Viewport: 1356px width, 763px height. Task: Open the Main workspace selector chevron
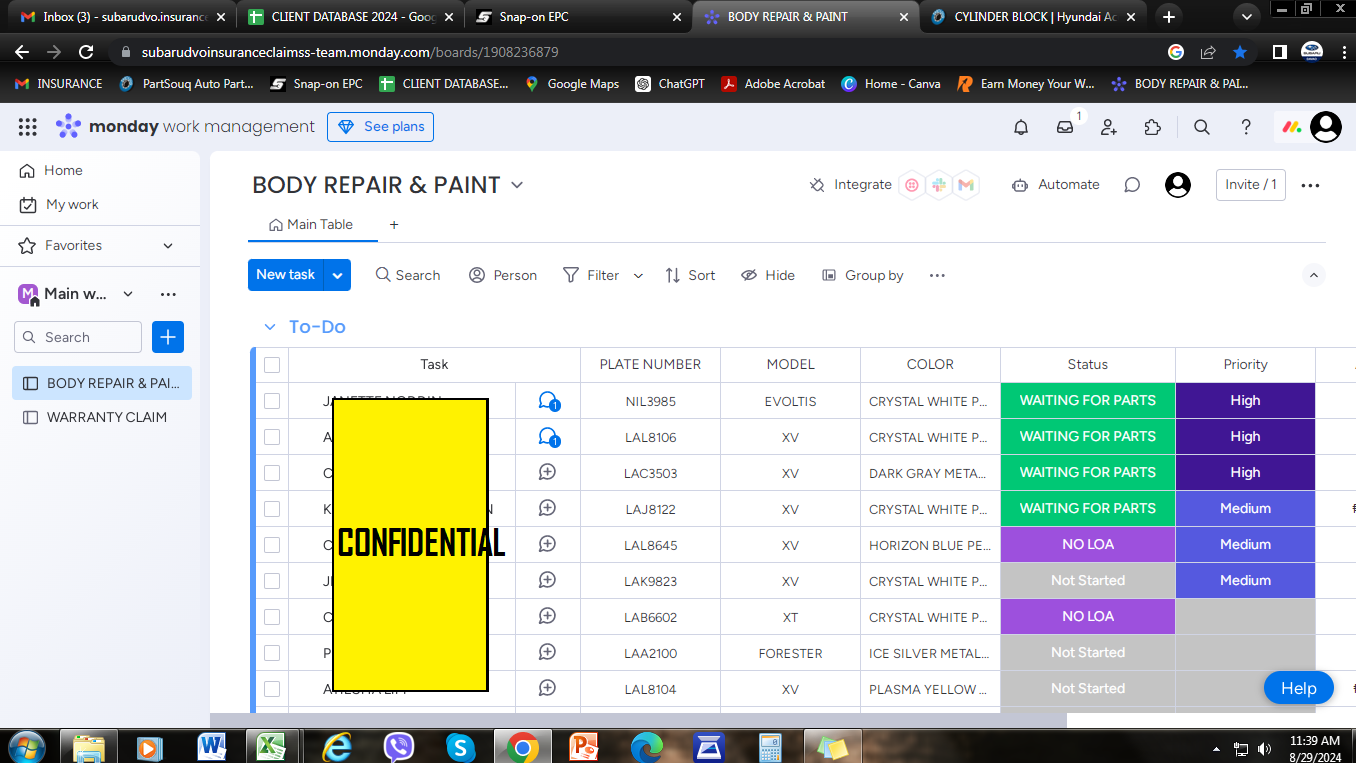tap(128, 294)
